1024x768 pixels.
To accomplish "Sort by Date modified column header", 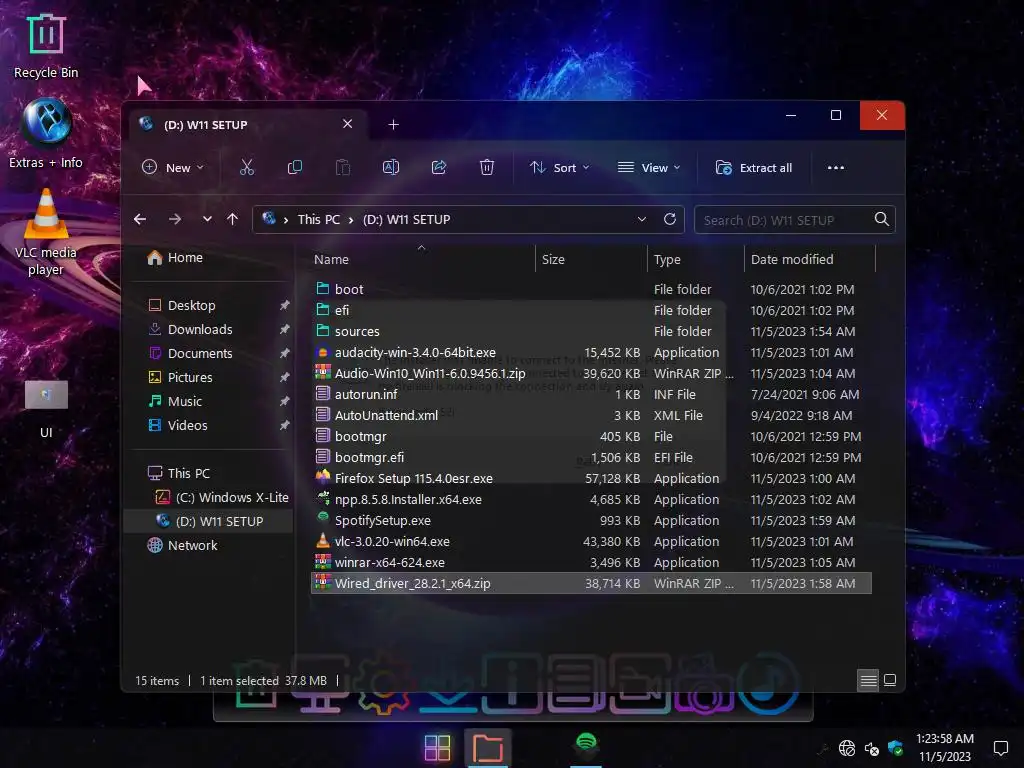I will 792,259.
